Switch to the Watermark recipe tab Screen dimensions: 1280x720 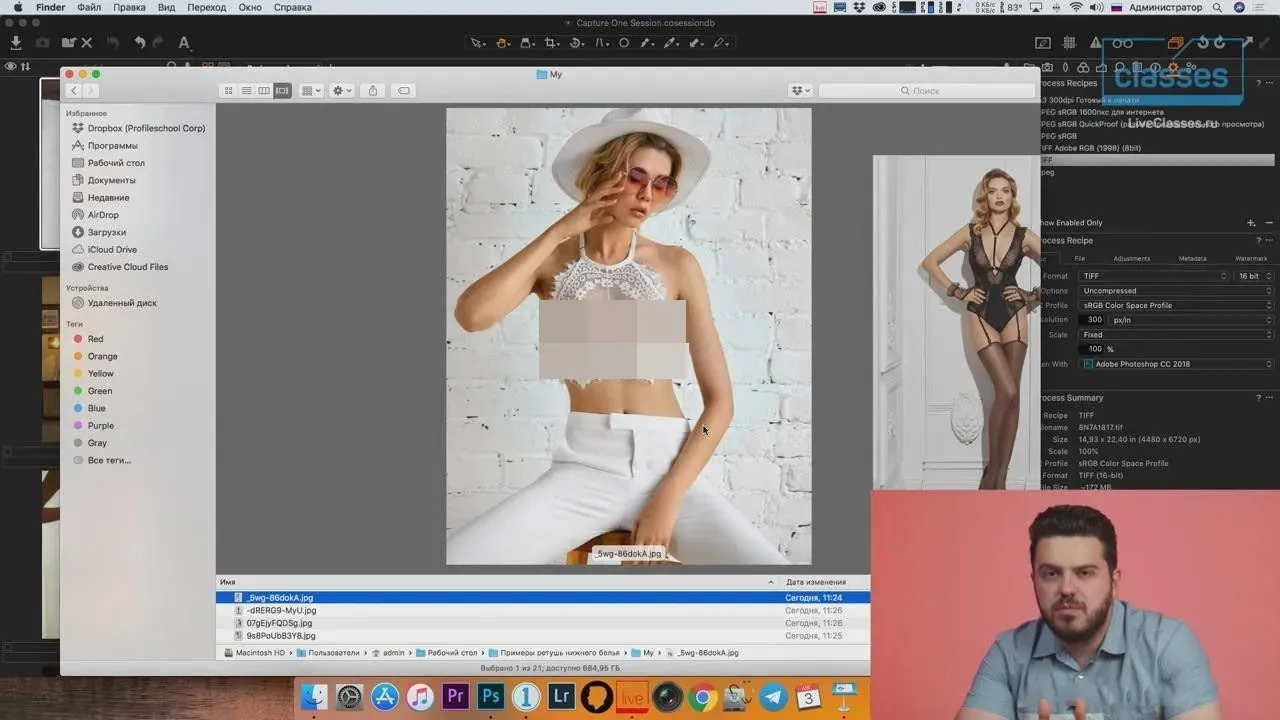[x=1251, y=259]
